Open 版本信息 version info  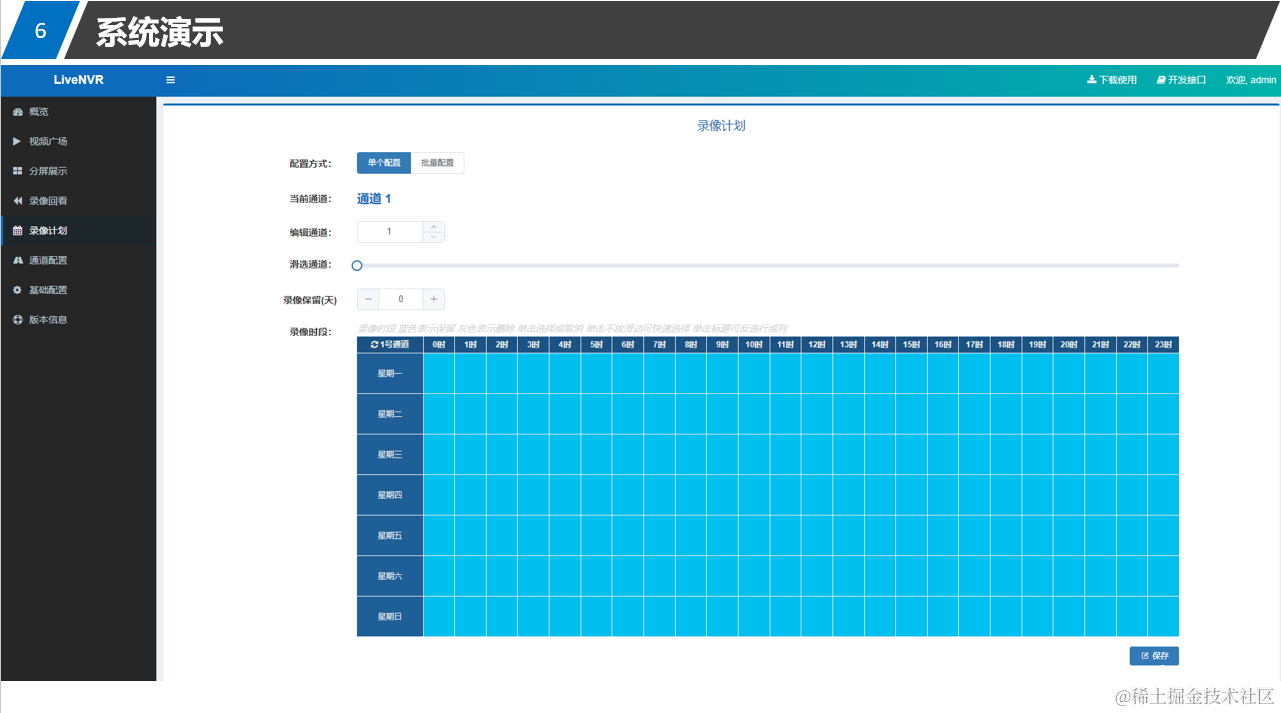[78, 320]
